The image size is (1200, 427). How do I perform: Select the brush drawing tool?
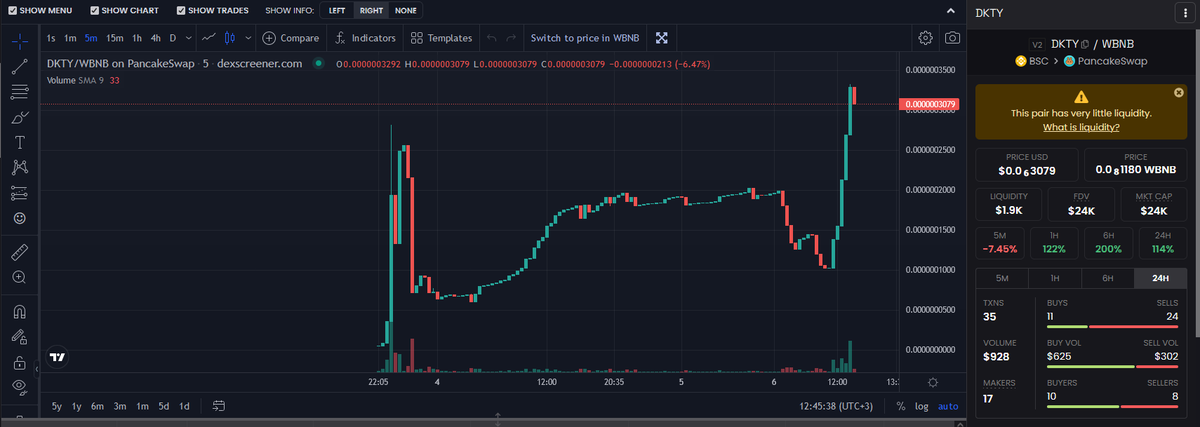point(19,117)
